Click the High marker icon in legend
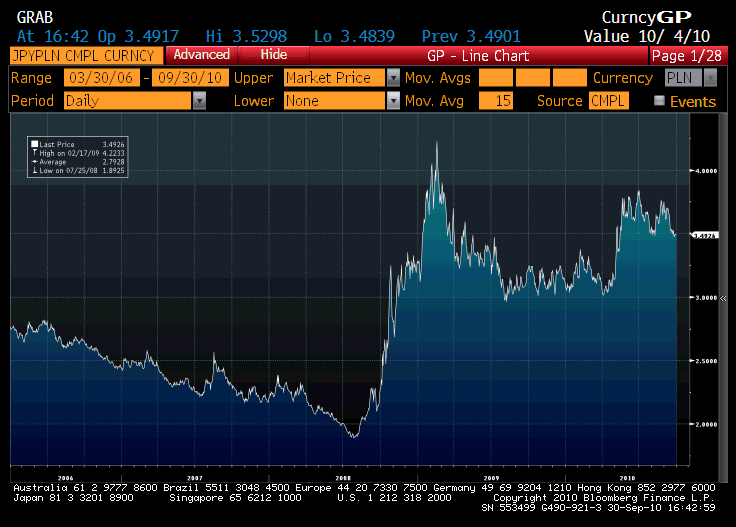This screenshot has height=527, width=736. coord(35,152)
